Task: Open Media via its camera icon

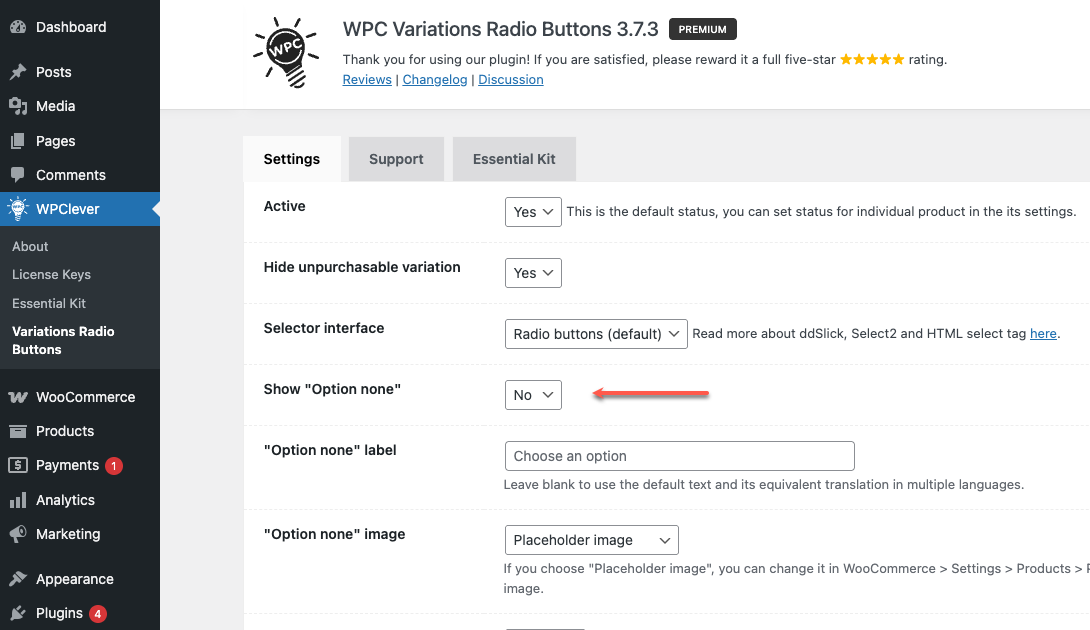Action: coord(18,106)
